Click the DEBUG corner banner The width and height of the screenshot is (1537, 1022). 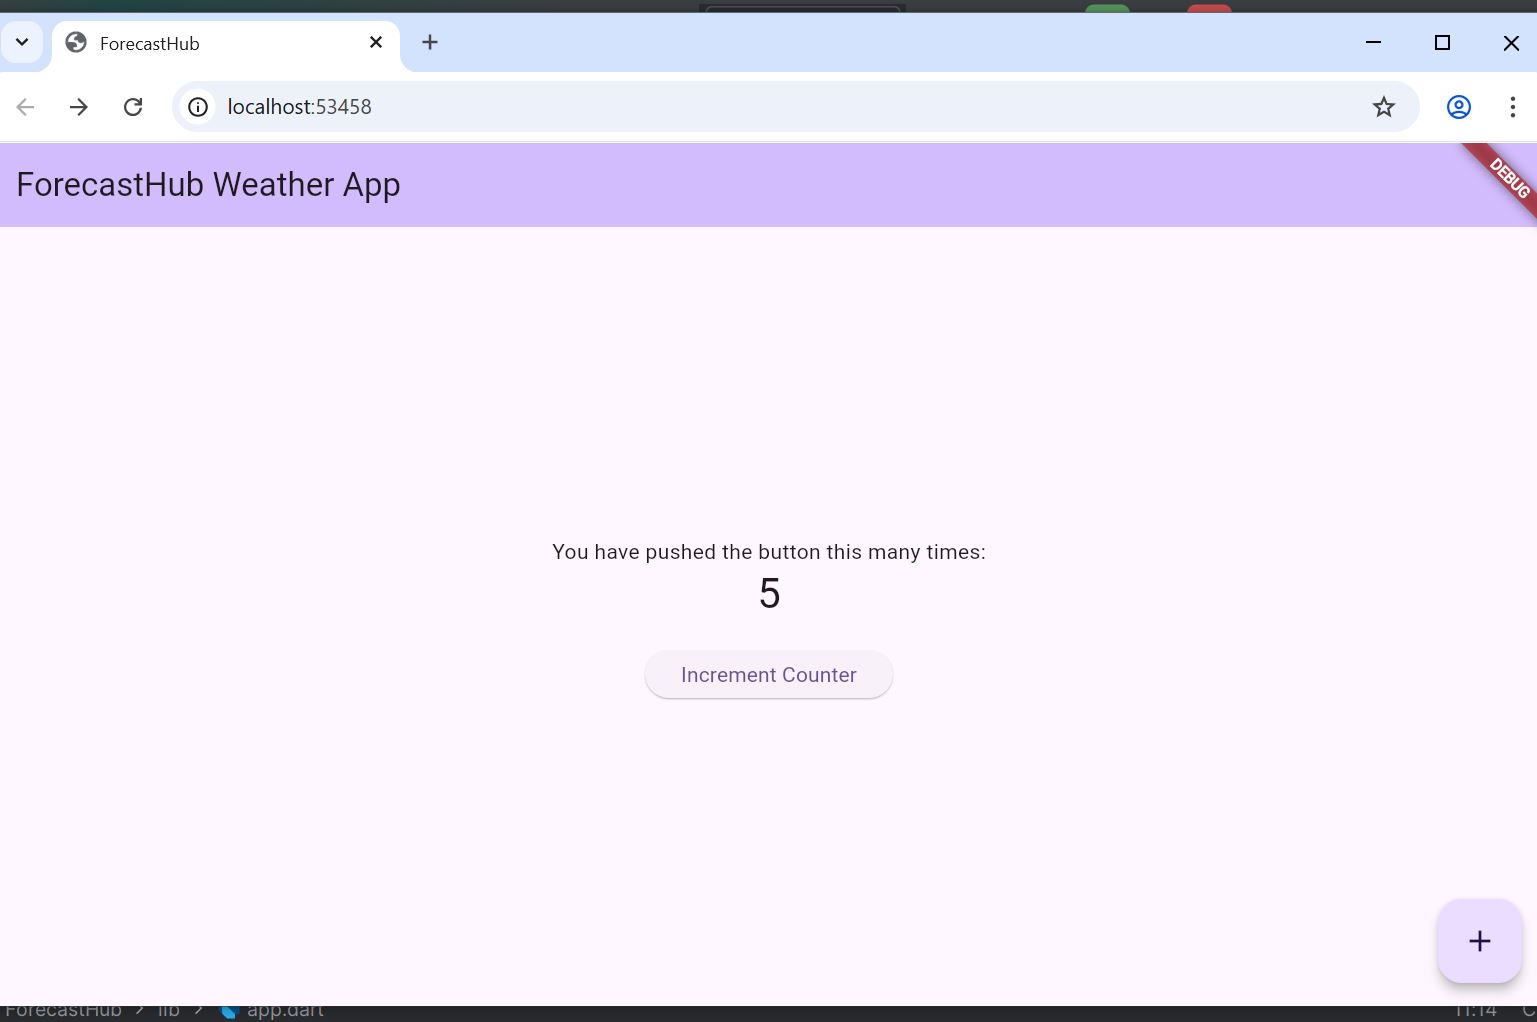pyautogui.click(x=1508, y=177)
